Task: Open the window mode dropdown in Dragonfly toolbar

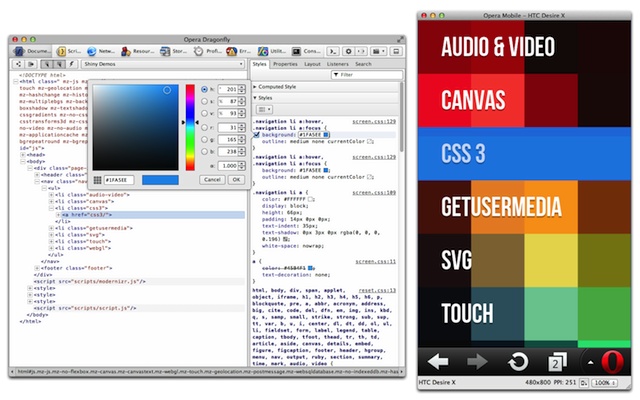Action: [378, 51]
